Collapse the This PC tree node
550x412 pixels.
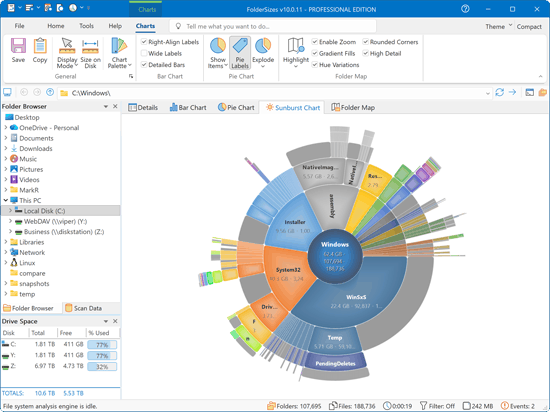(6, 200)
